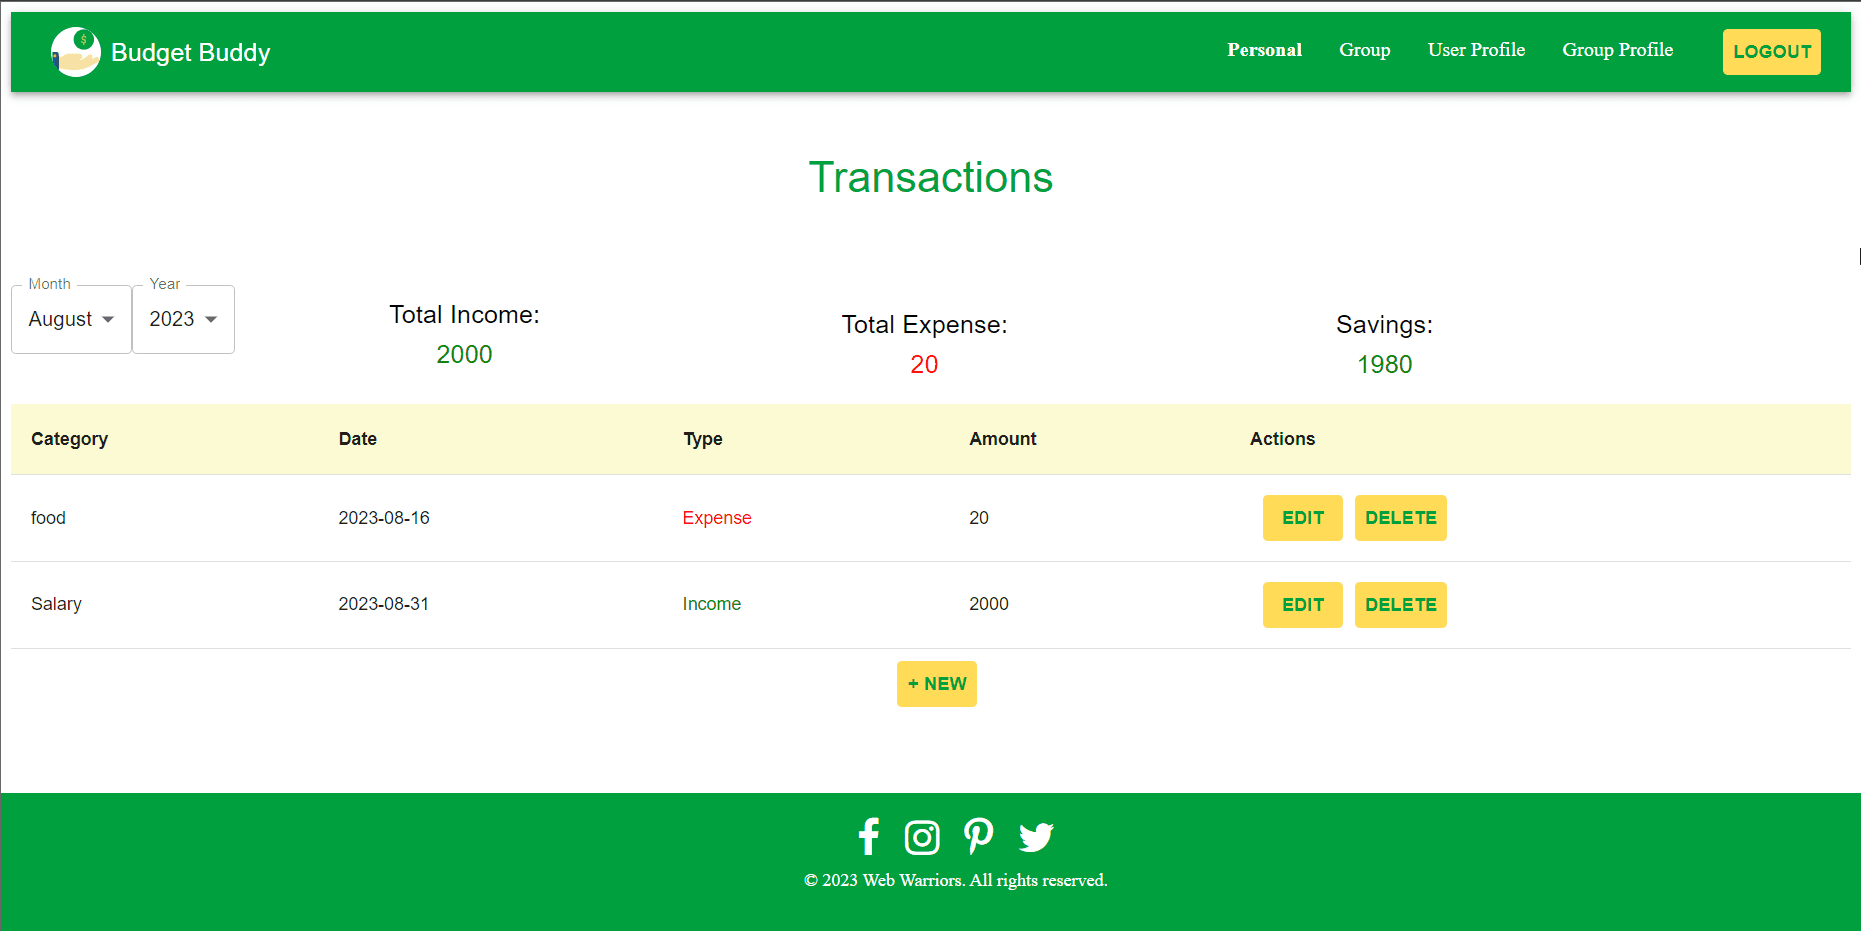The width and height of the screenshot is (1861, 931).
Task: Click the Category column header
Action: tap(69, 439)
